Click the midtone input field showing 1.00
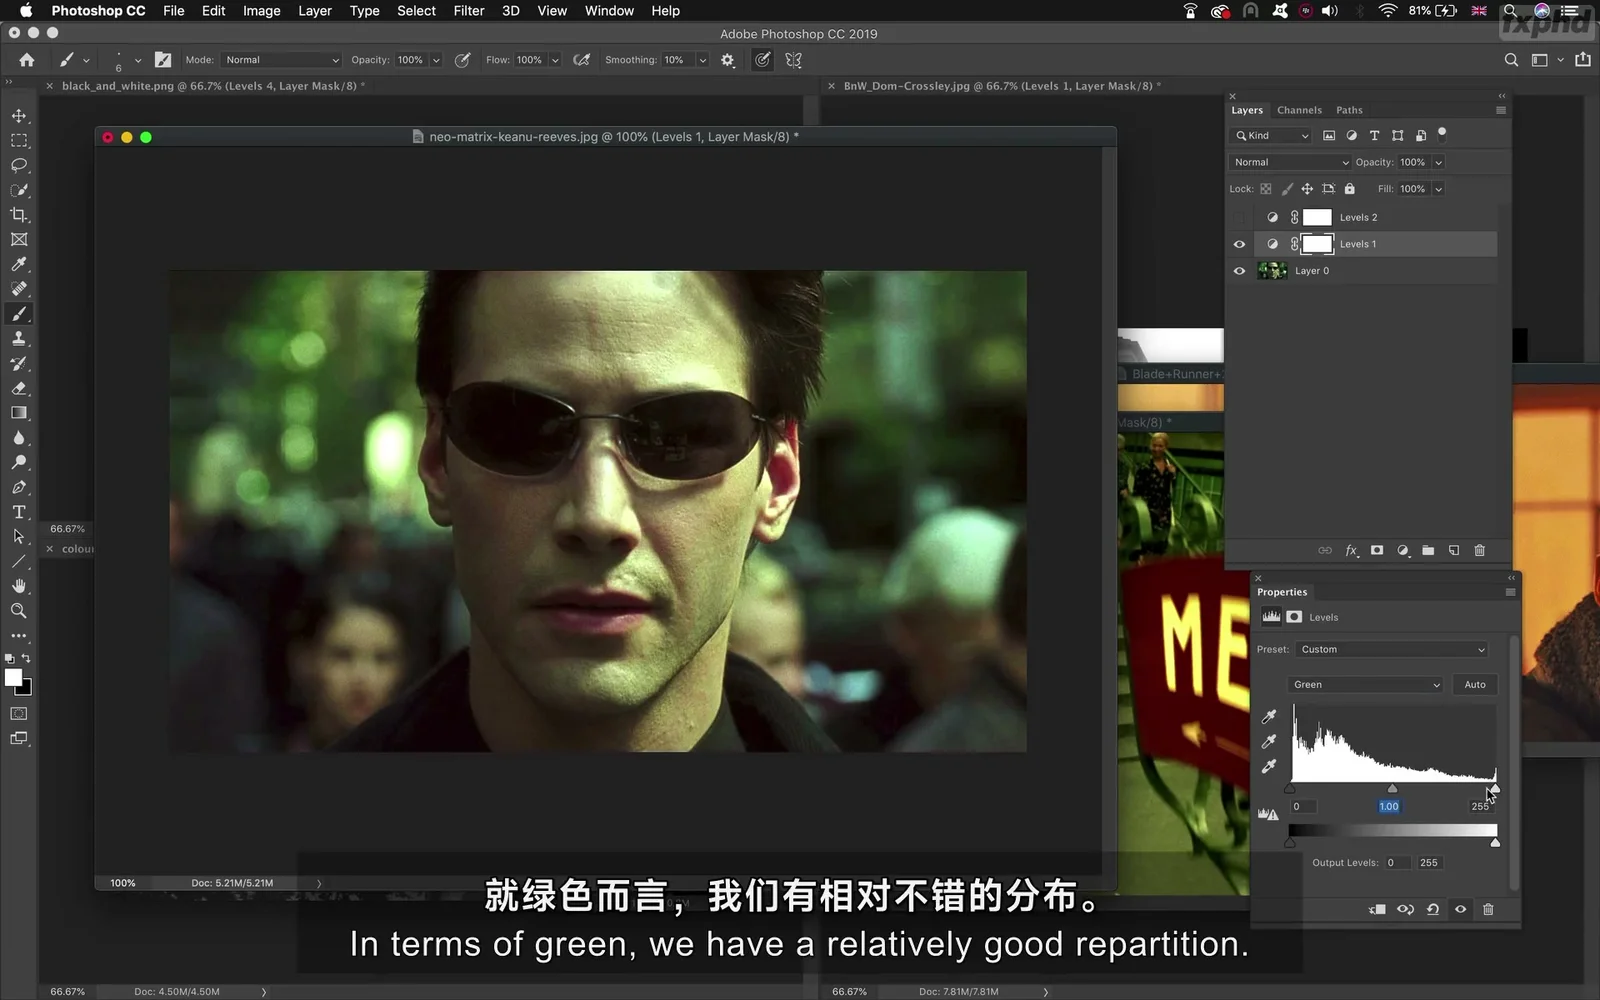The image size is (1600, 1000). (x=1389, y=807)
